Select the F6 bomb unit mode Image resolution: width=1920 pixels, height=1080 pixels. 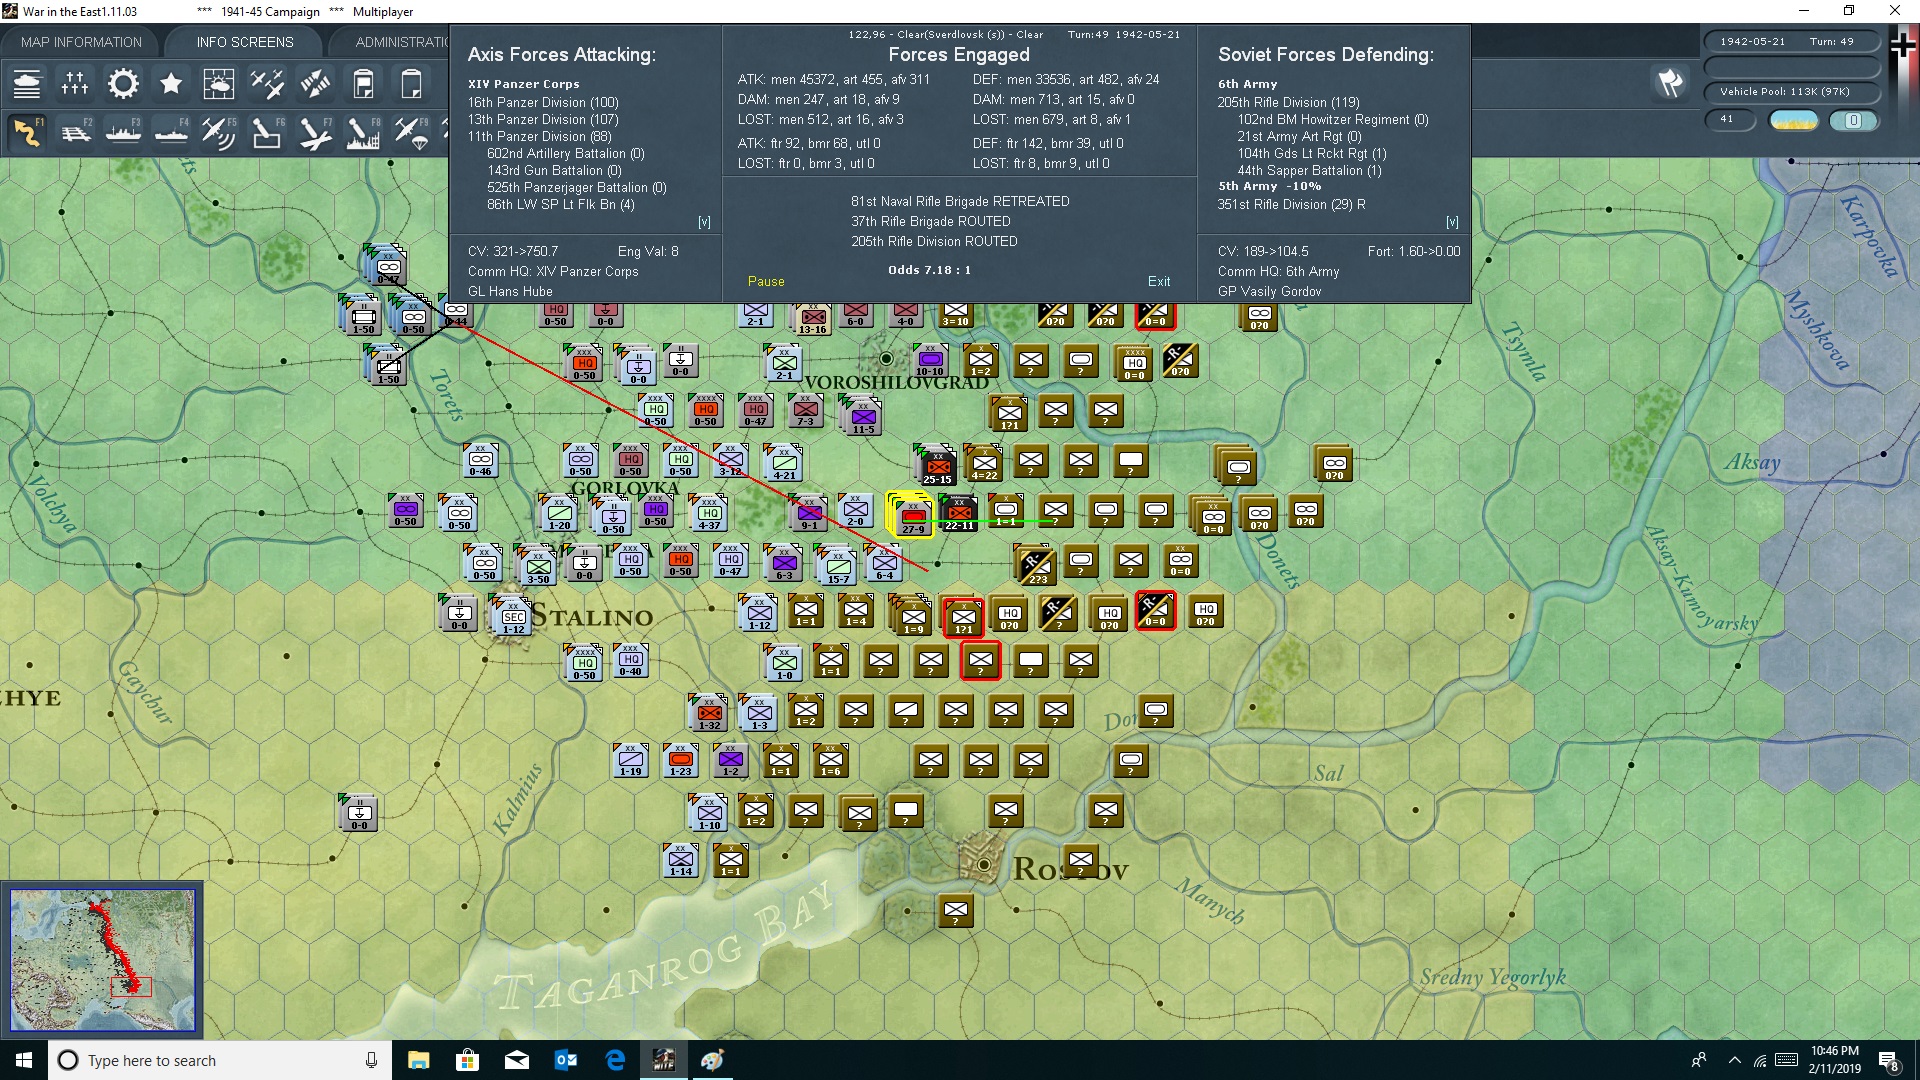[x=267, y=133]
